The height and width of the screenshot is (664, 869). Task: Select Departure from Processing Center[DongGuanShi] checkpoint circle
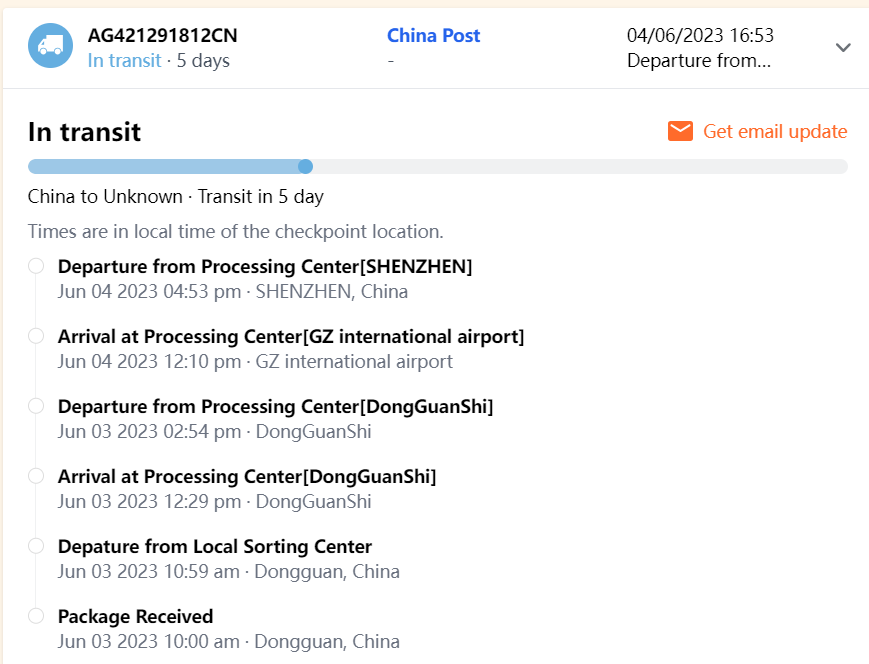pyautogui.click(x=36, y=406)
